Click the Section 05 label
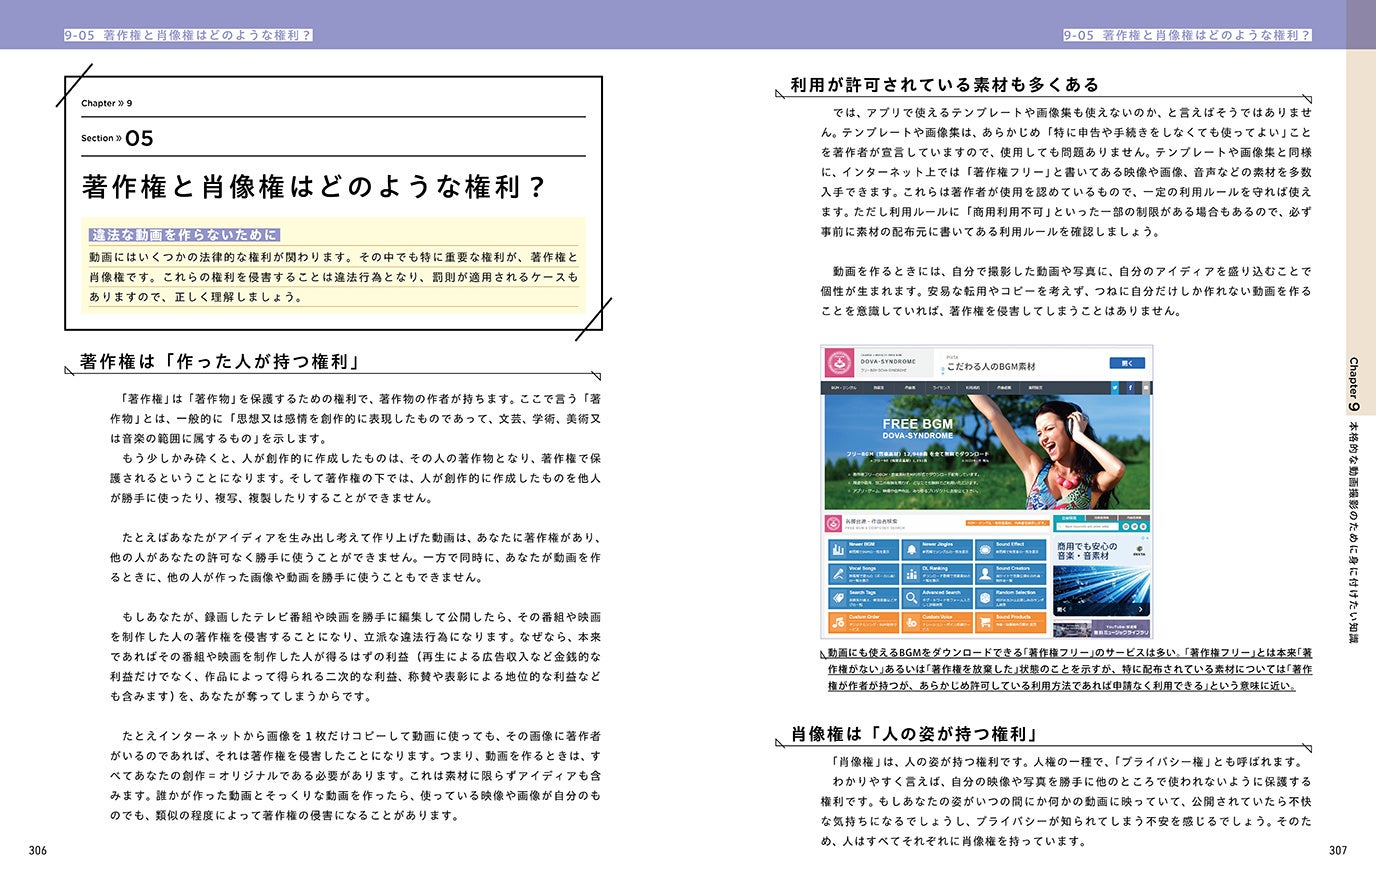This screenshot has height=888, width=1376. pyautogui.click(x=117, y=138)
